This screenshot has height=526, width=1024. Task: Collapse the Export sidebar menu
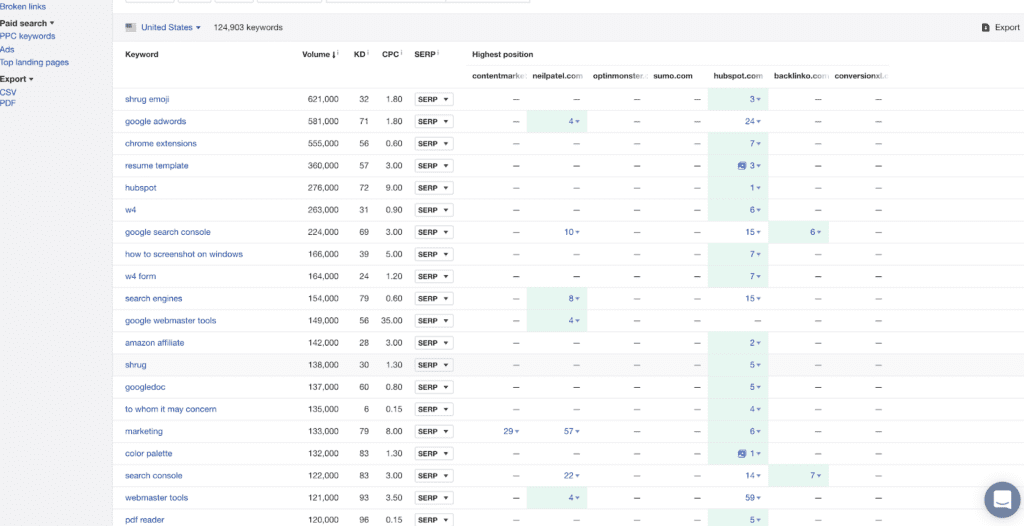16,79
